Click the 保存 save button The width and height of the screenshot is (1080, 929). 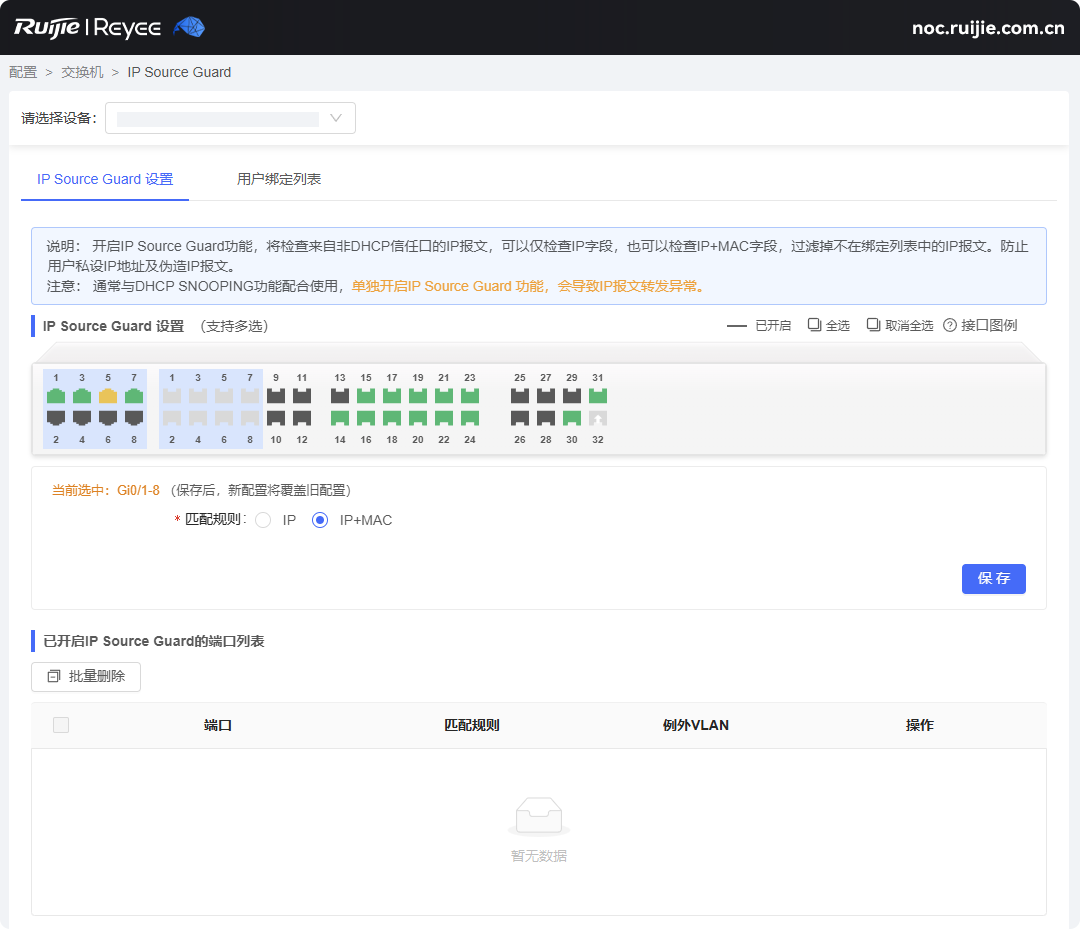point(993,579)
